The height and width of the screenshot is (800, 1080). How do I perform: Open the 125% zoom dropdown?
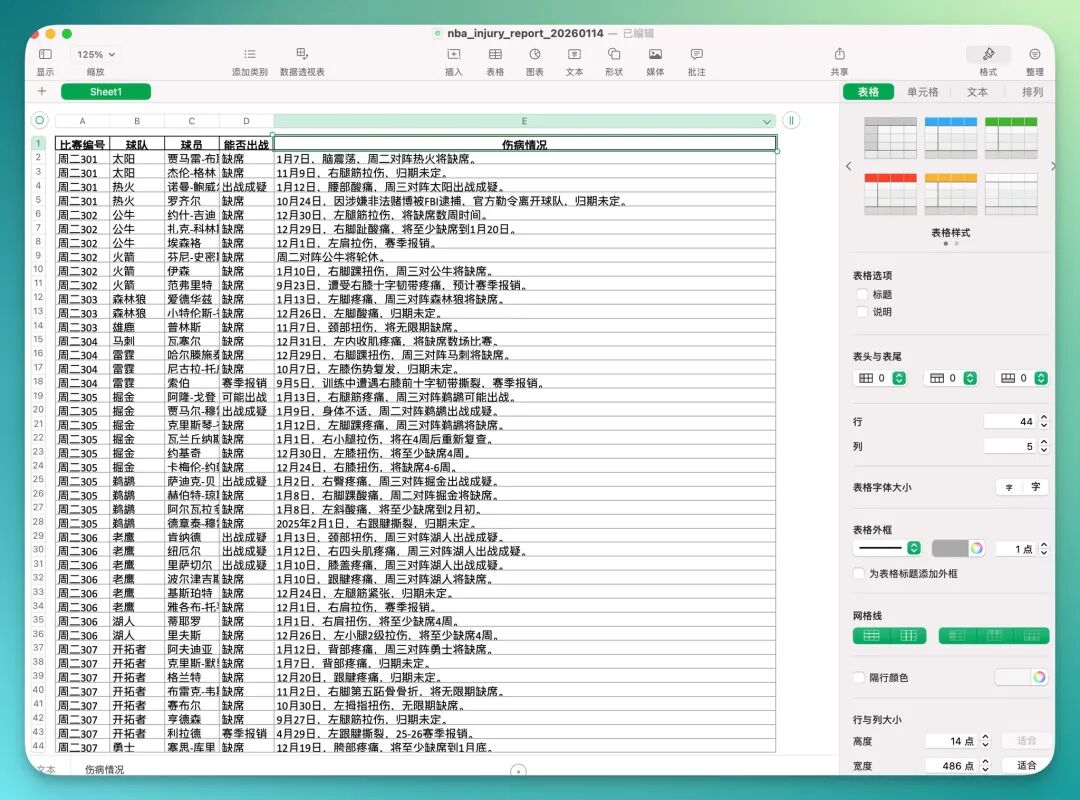pos(96,54)
